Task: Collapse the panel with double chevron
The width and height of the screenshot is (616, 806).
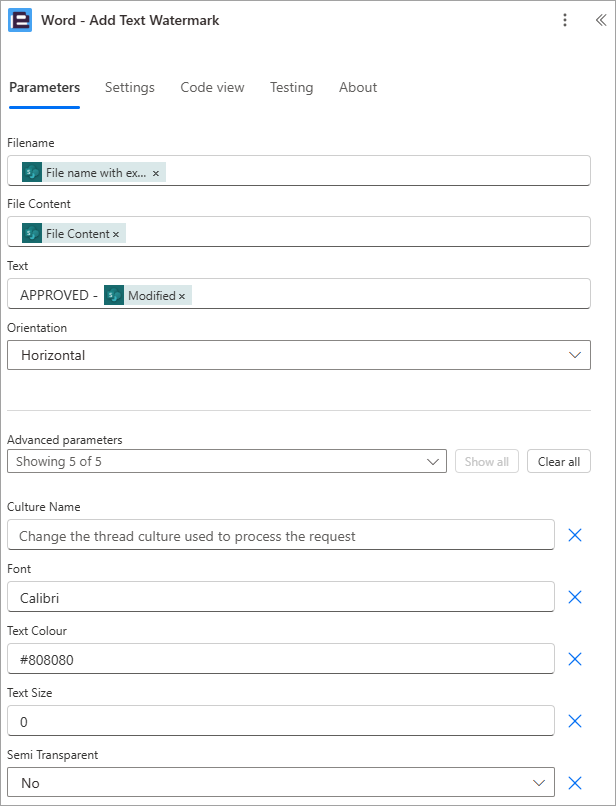Action: [x=601, y=20]
